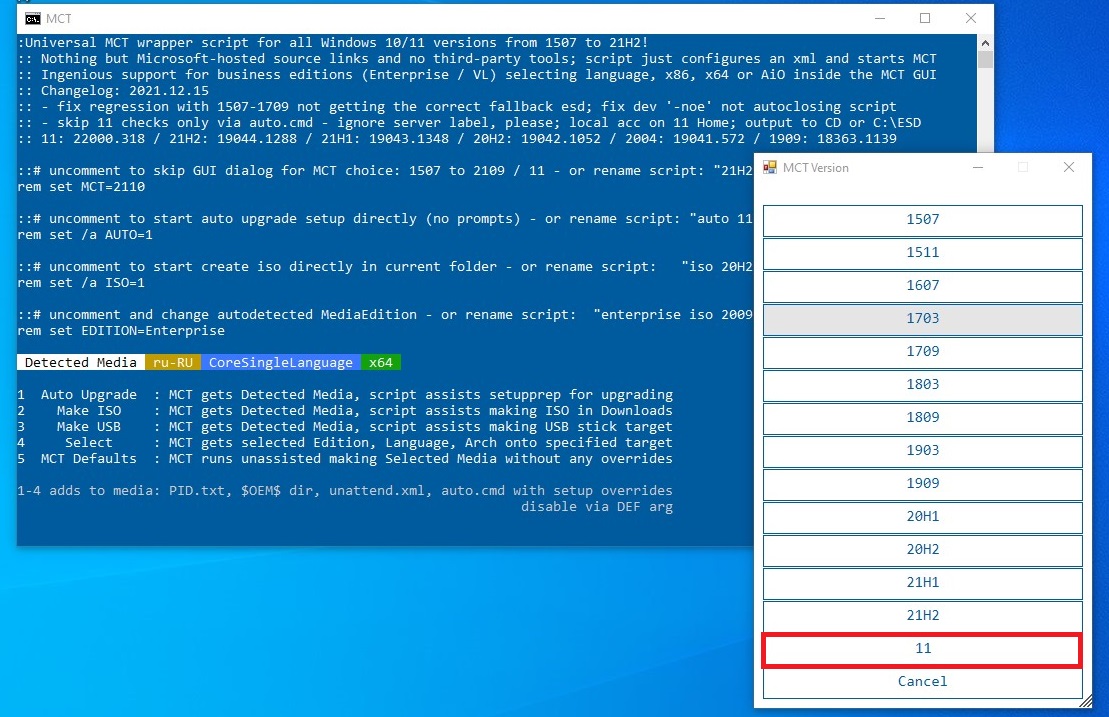Select version 1507 in MCT Version list
This screenshot has width=1109, height=717.
922,220
